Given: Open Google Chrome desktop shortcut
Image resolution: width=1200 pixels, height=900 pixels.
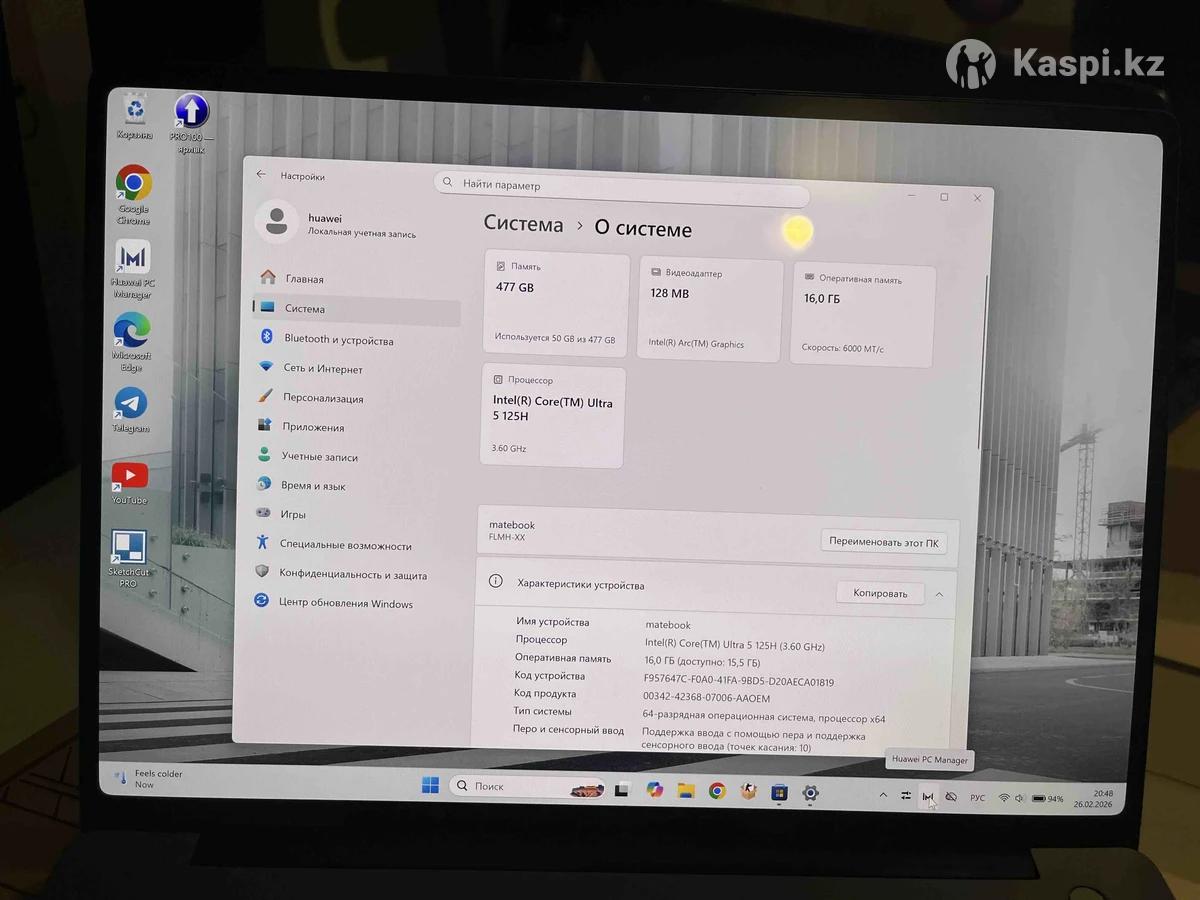Looking at the screenshot, I should 133,185.
